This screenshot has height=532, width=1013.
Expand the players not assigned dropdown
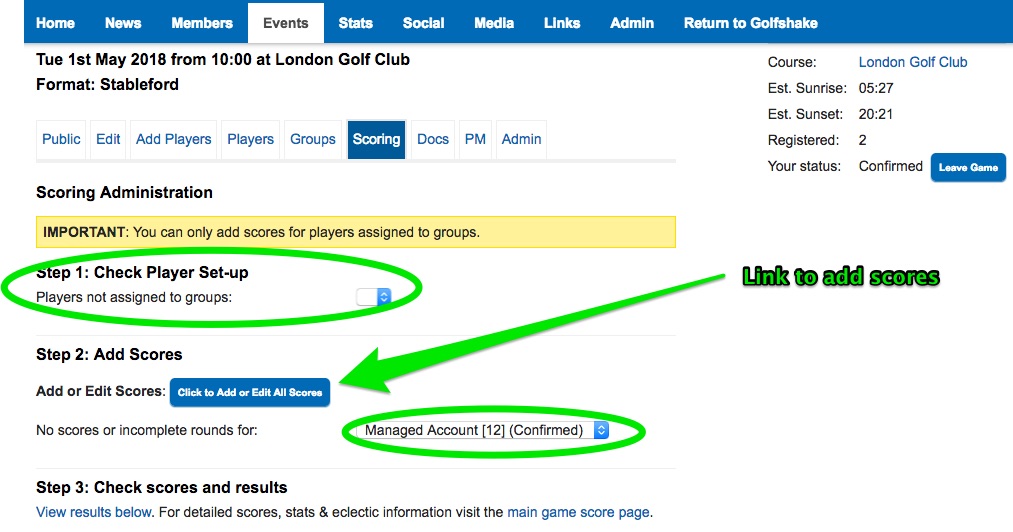(373, 297)
